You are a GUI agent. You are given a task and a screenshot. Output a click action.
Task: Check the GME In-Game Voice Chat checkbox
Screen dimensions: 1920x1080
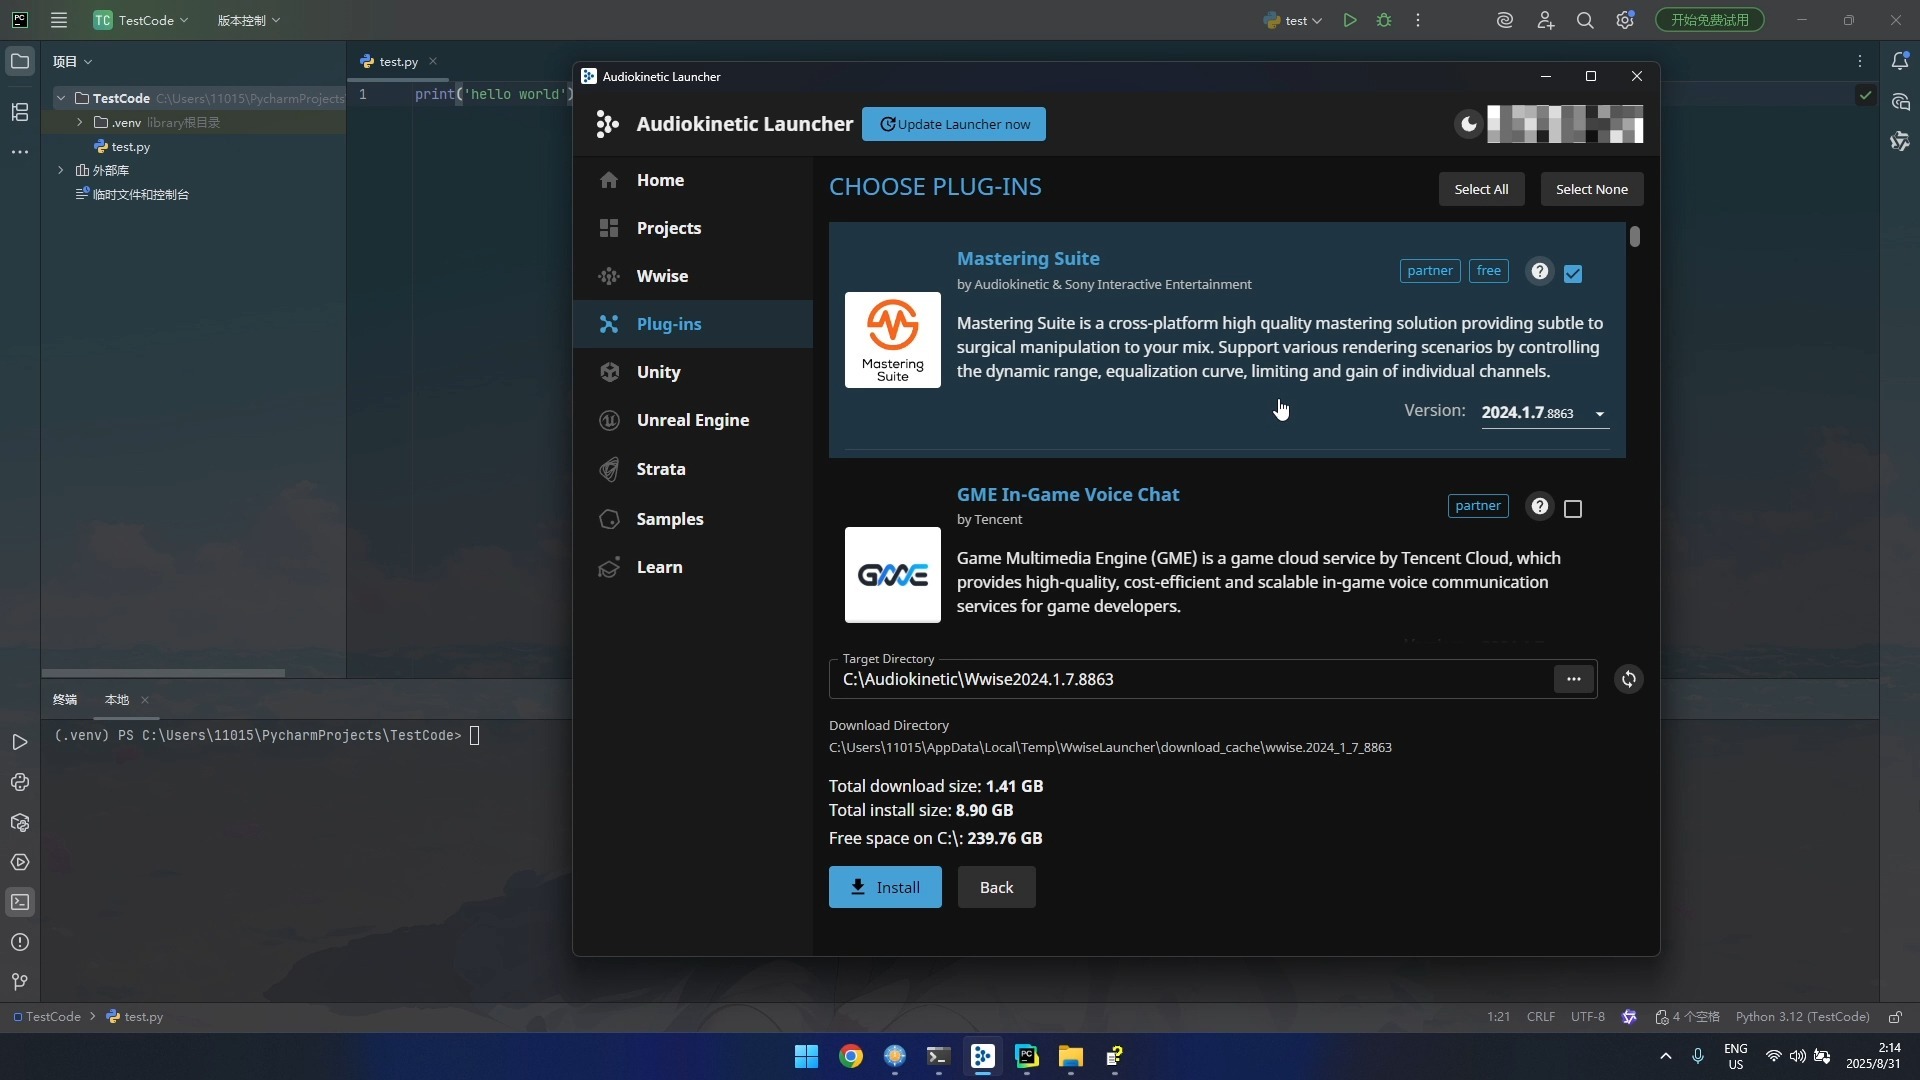coord(1573,509)
